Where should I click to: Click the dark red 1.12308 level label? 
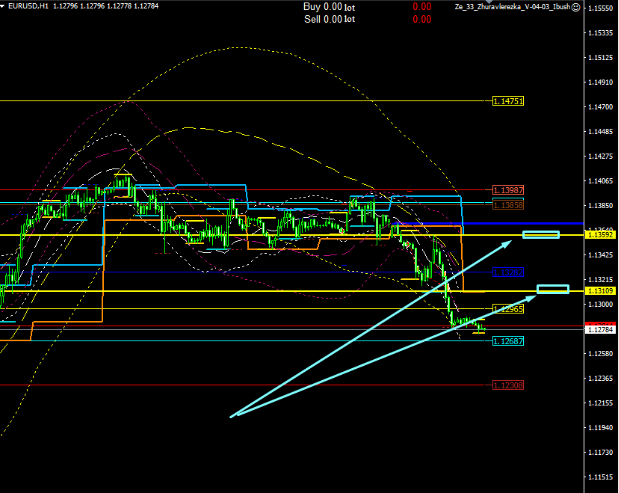click(x=508, y=384)
